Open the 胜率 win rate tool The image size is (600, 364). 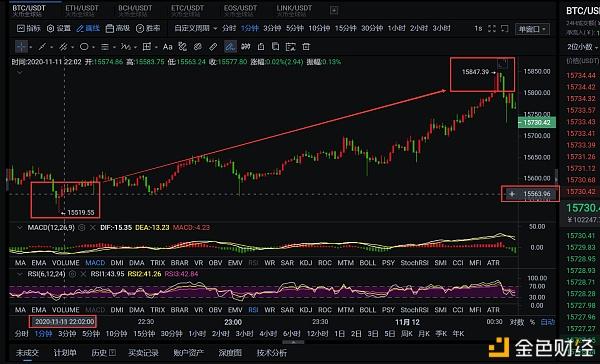tap(148, 28)
